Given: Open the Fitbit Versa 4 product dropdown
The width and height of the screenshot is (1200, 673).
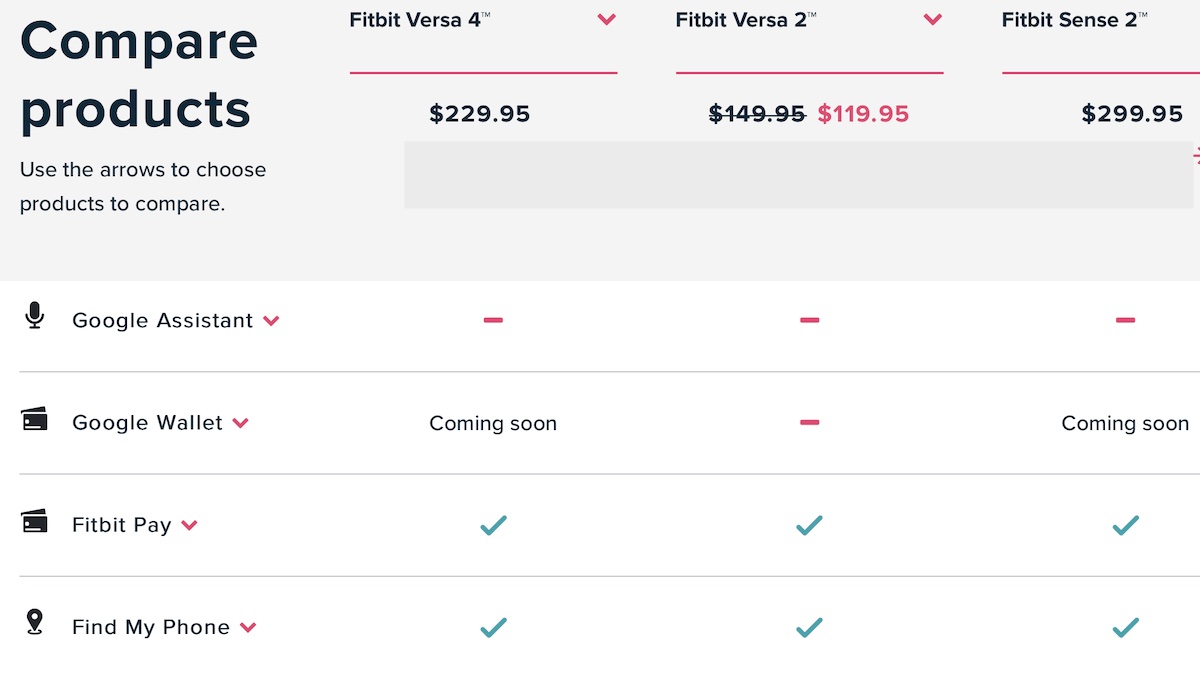Looking at the screenshot, I should coord(606,20).
